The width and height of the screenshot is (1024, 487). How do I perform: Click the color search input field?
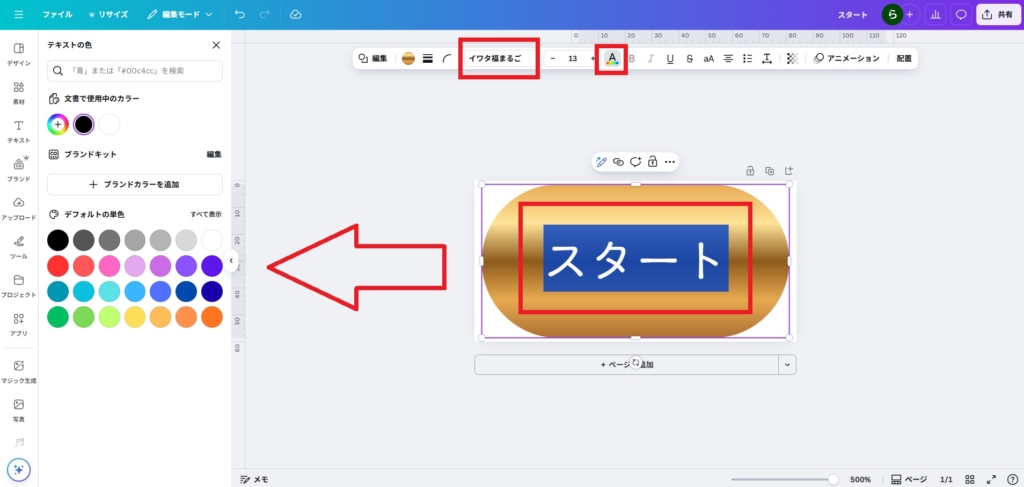click(135, 70)
